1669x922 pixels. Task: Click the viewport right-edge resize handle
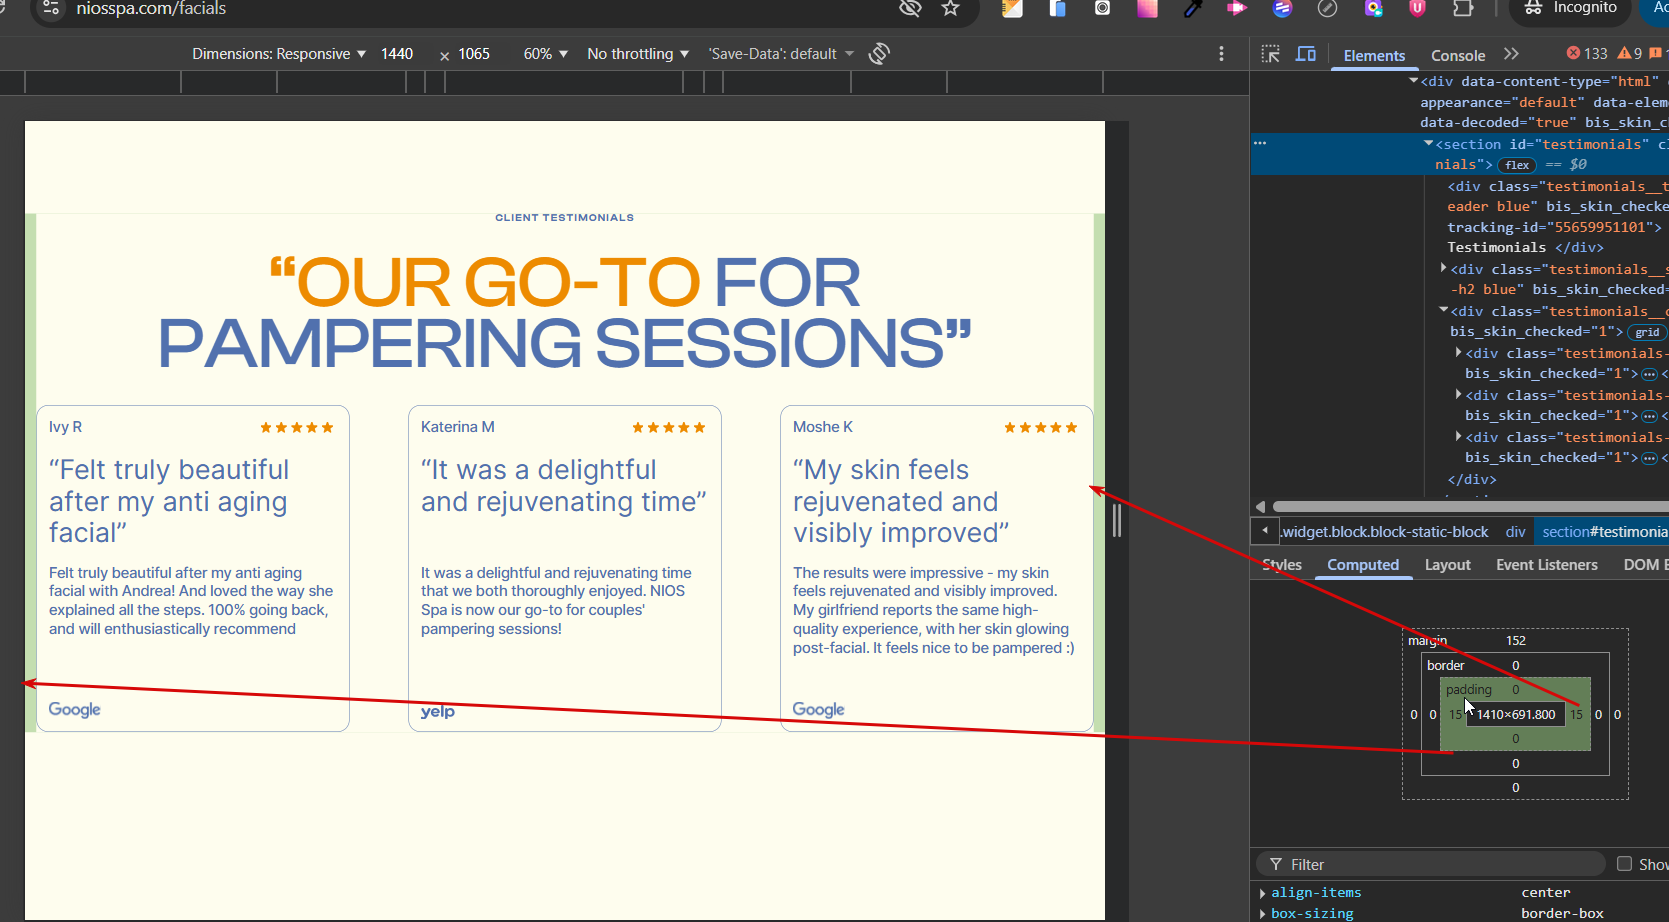(x=1117, y=520)
